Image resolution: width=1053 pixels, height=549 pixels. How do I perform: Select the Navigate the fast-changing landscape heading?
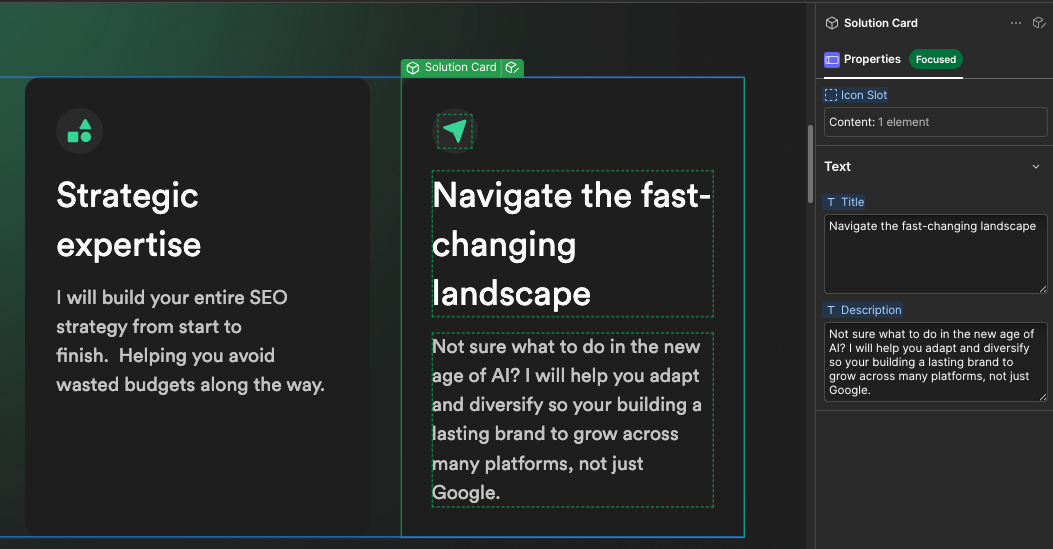click(x=572, y=244)
